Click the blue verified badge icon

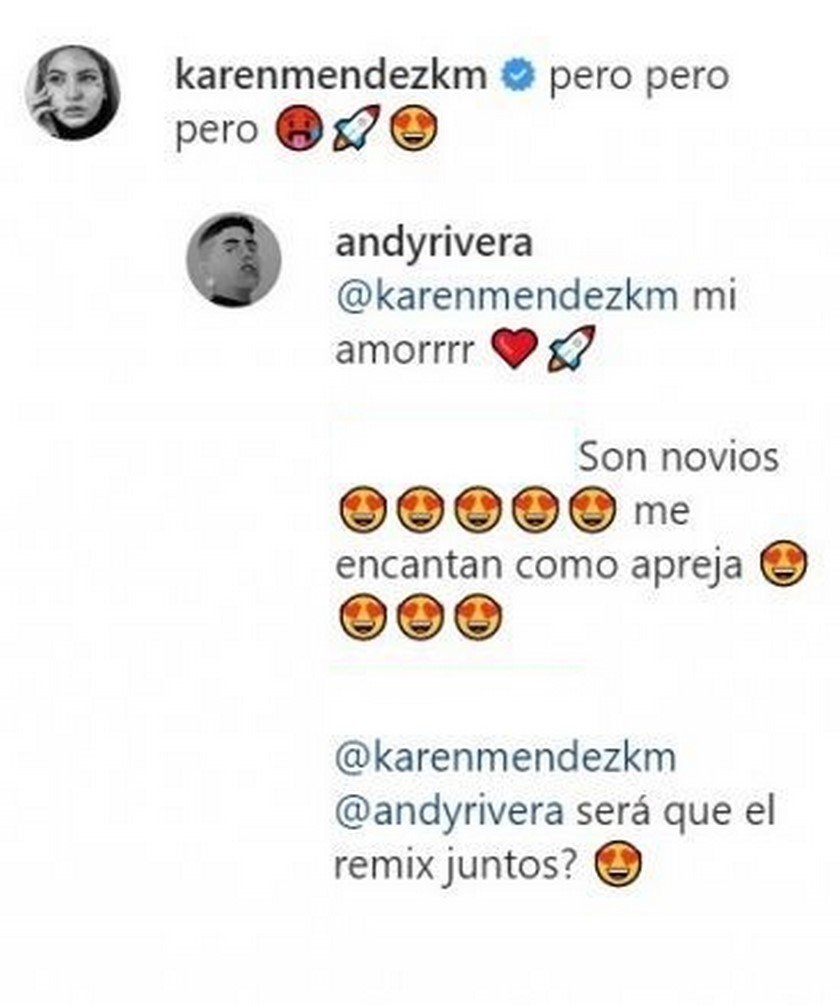(518, 76)
